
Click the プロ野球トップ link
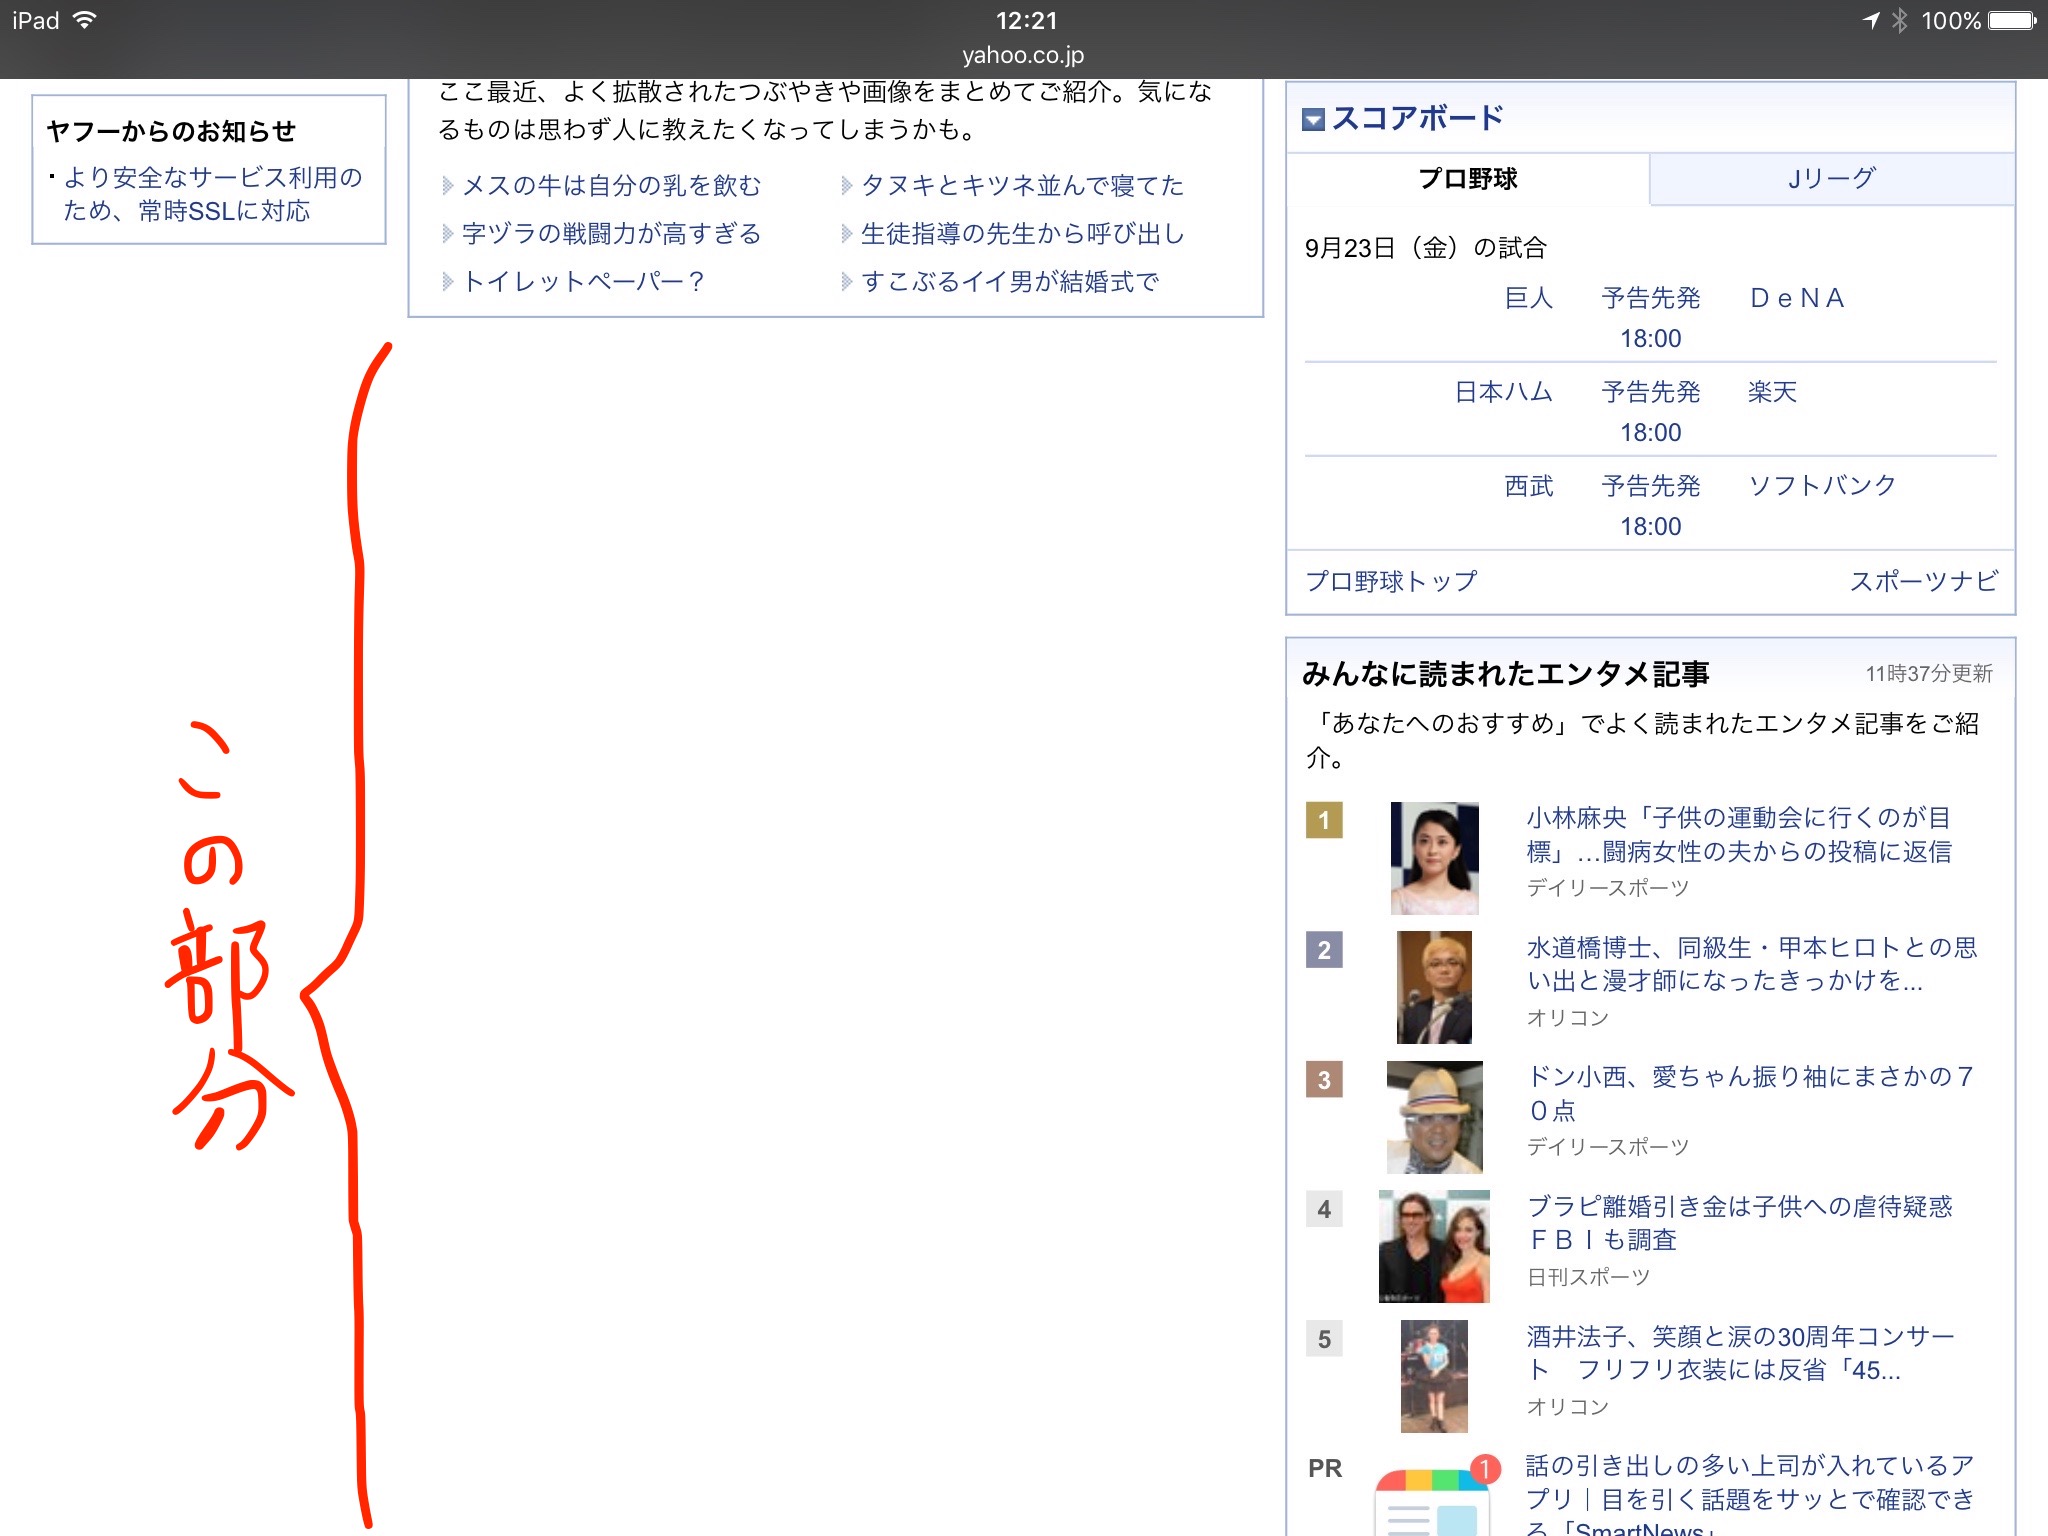pyautogui.click(x=1391, y=581)
